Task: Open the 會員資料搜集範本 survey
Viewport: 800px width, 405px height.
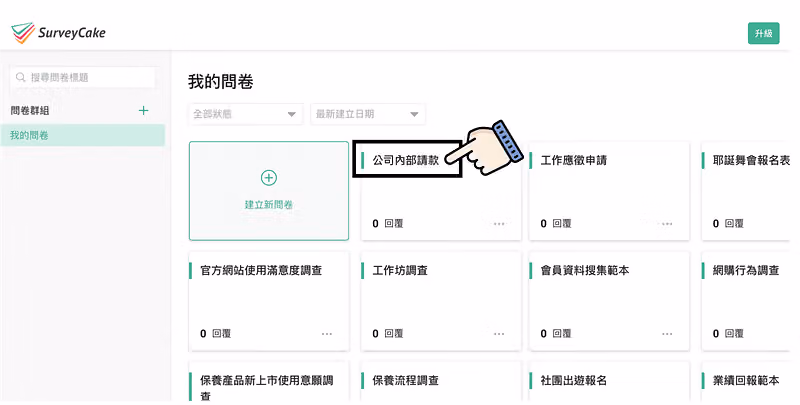Action: point(585,270)
